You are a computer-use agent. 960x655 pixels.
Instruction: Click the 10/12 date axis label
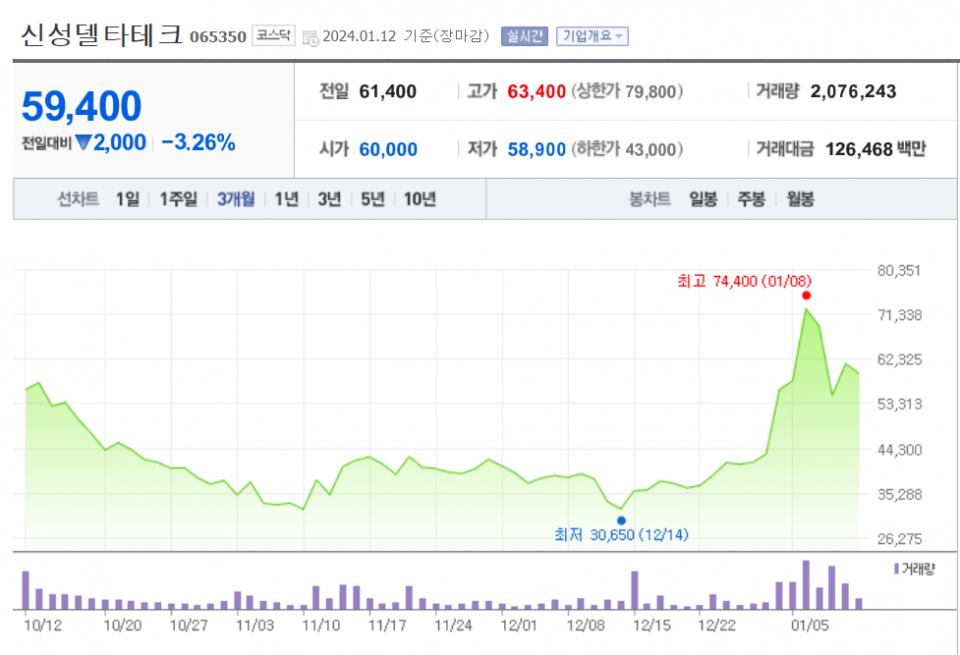click(x=42, y=626)
